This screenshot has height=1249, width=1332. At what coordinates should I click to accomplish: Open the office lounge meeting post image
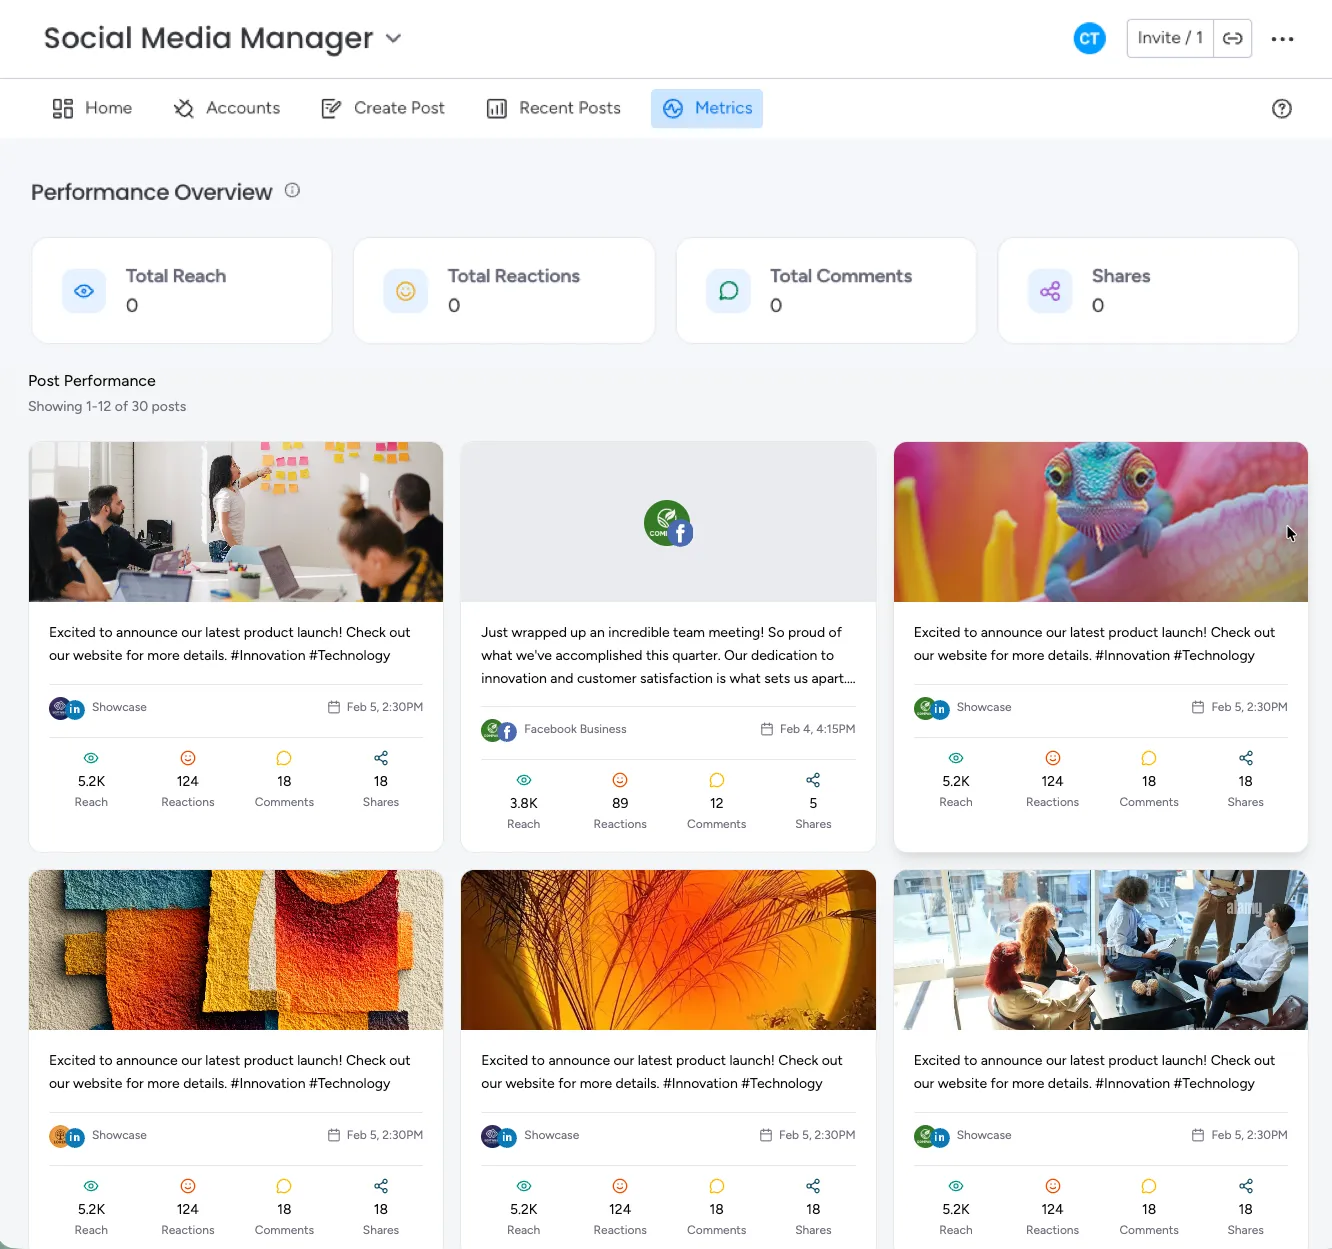pos(1101,950)
